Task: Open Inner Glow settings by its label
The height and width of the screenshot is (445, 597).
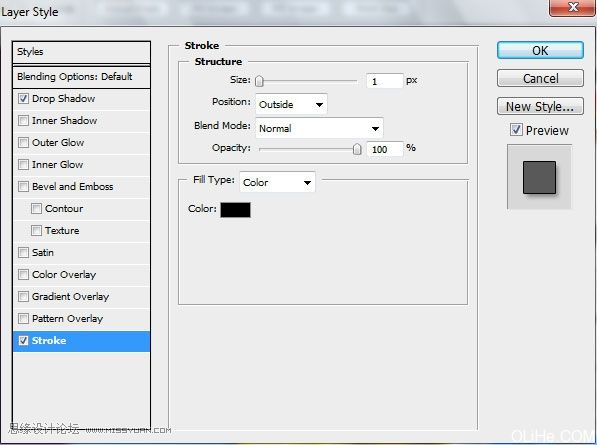Action: [x=57, y=165]
